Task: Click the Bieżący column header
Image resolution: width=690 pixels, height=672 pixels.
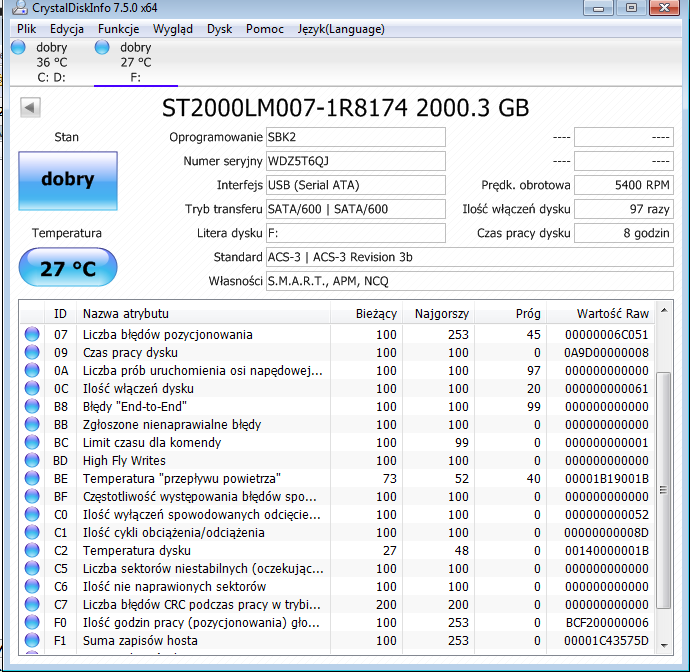Action: click(367, 314)
